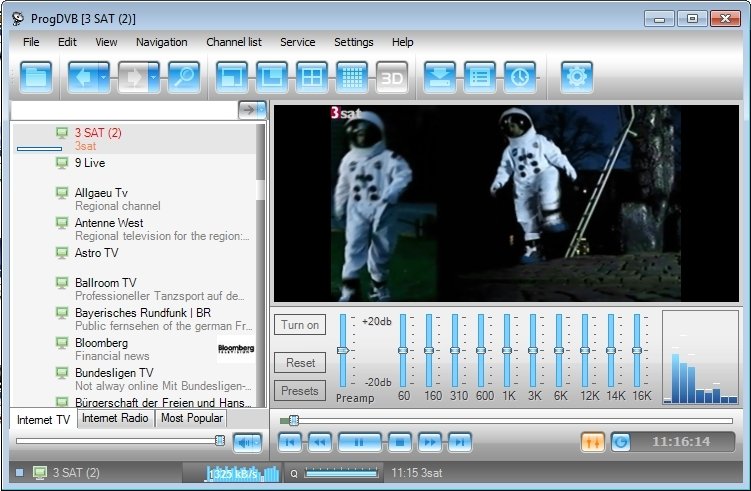
Task: Open the Help menu
Action: tap(402, 42)
